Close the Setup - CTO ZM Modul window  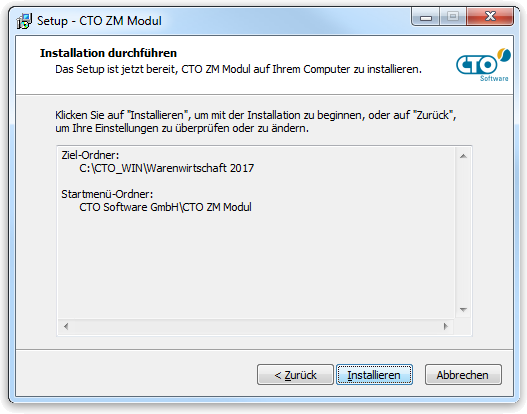click(x=490, y=17)
